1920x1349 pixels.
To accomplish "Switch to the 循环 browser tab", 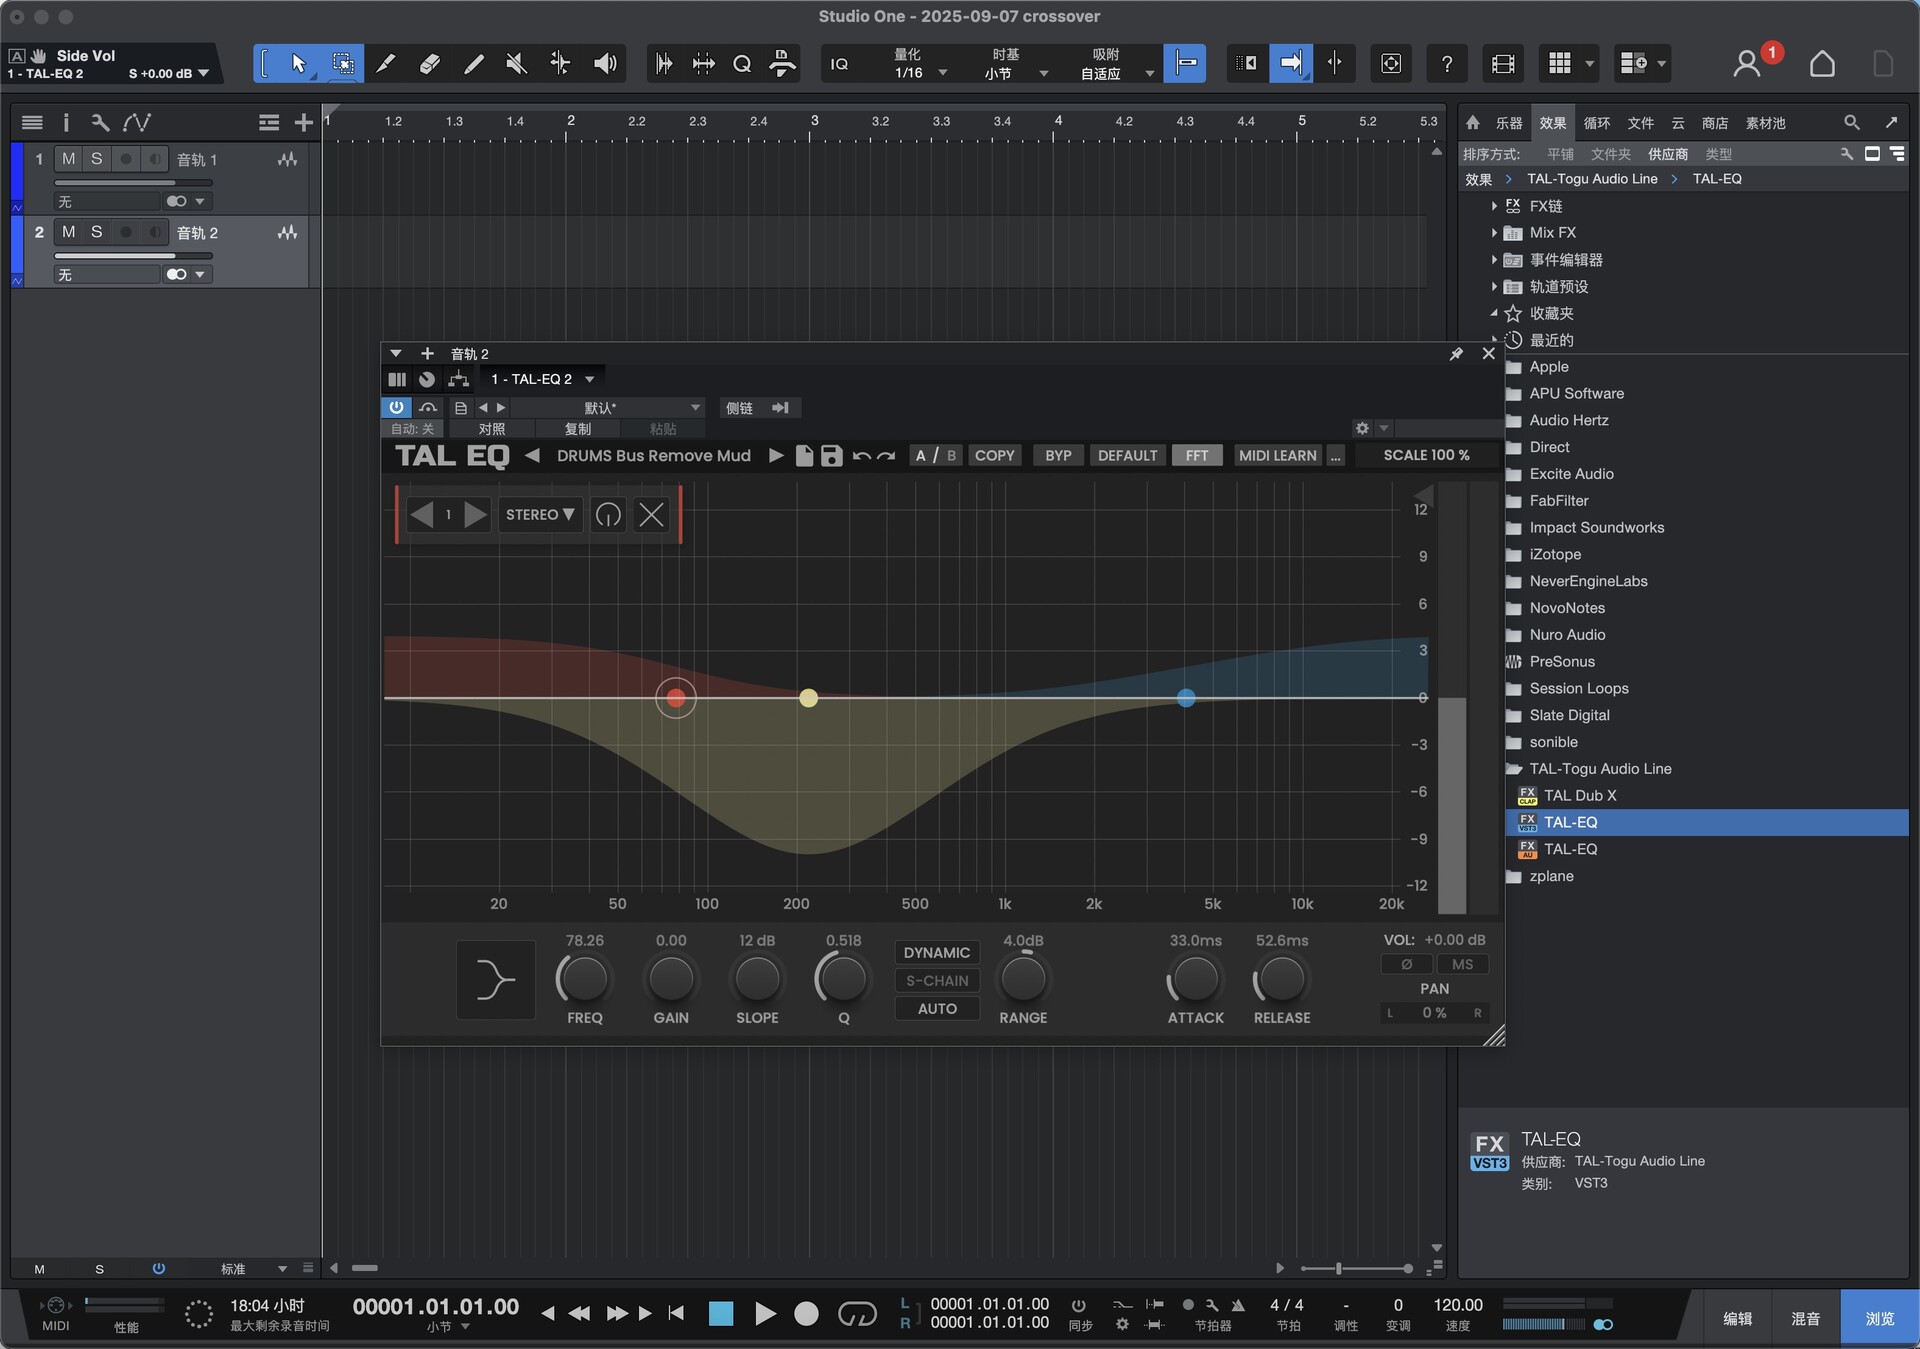I will pos(1597,123).
